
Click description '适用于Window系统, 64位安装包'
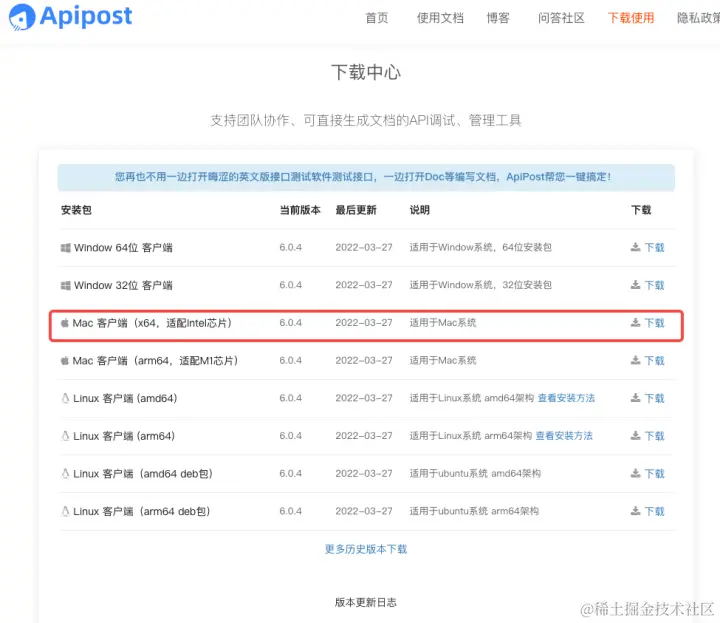coord(481,247)
